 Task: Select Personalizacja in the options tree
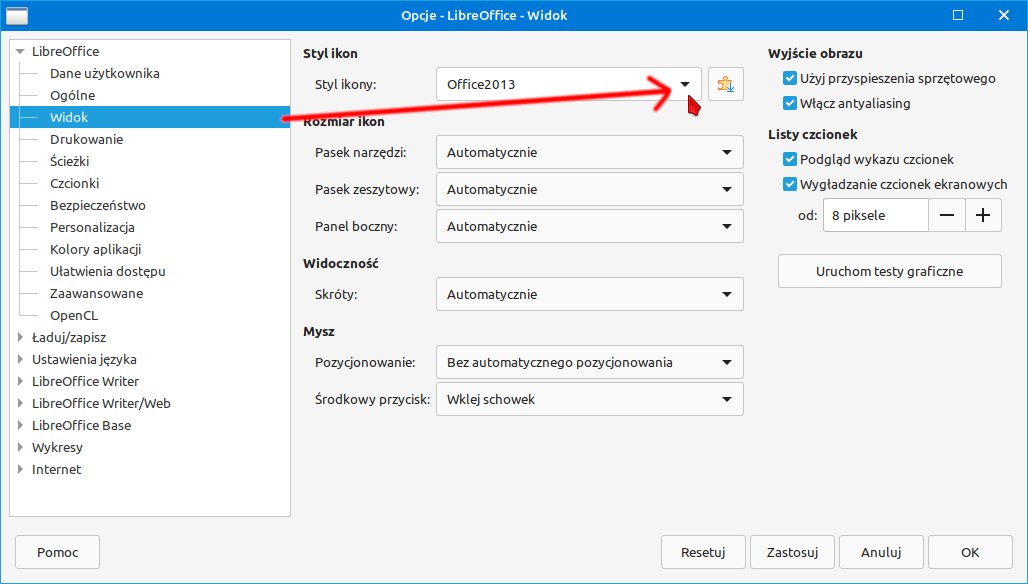[x=92, y=227]
